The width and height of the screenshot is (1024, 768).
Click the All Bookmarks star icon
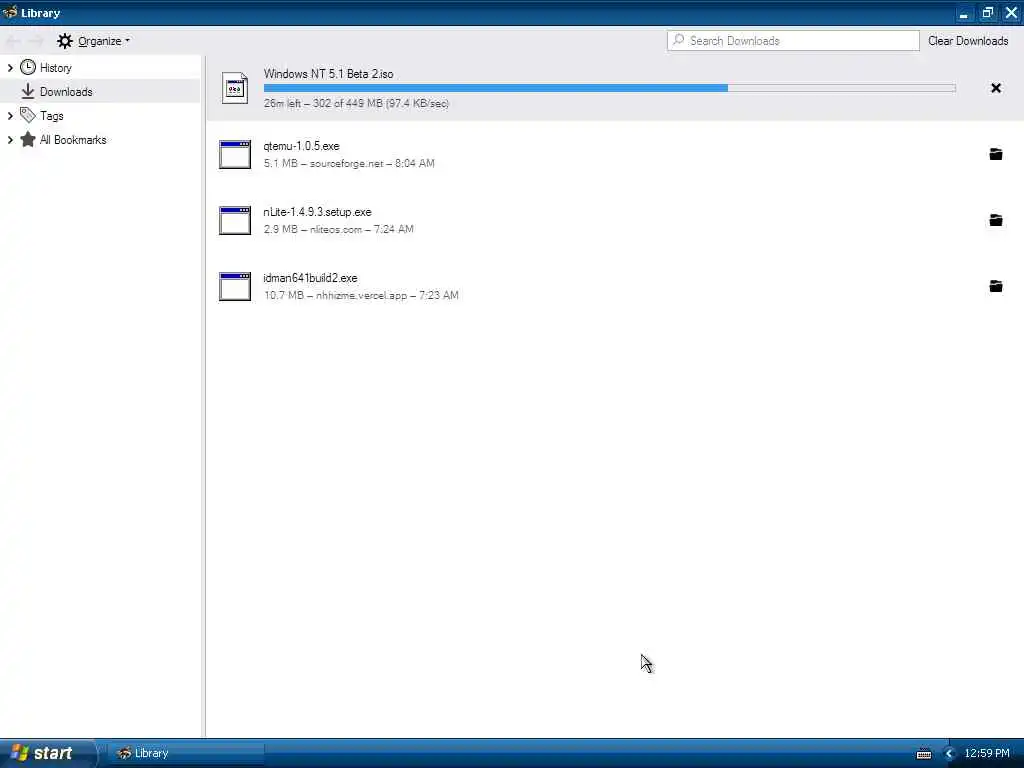[28, 140]
